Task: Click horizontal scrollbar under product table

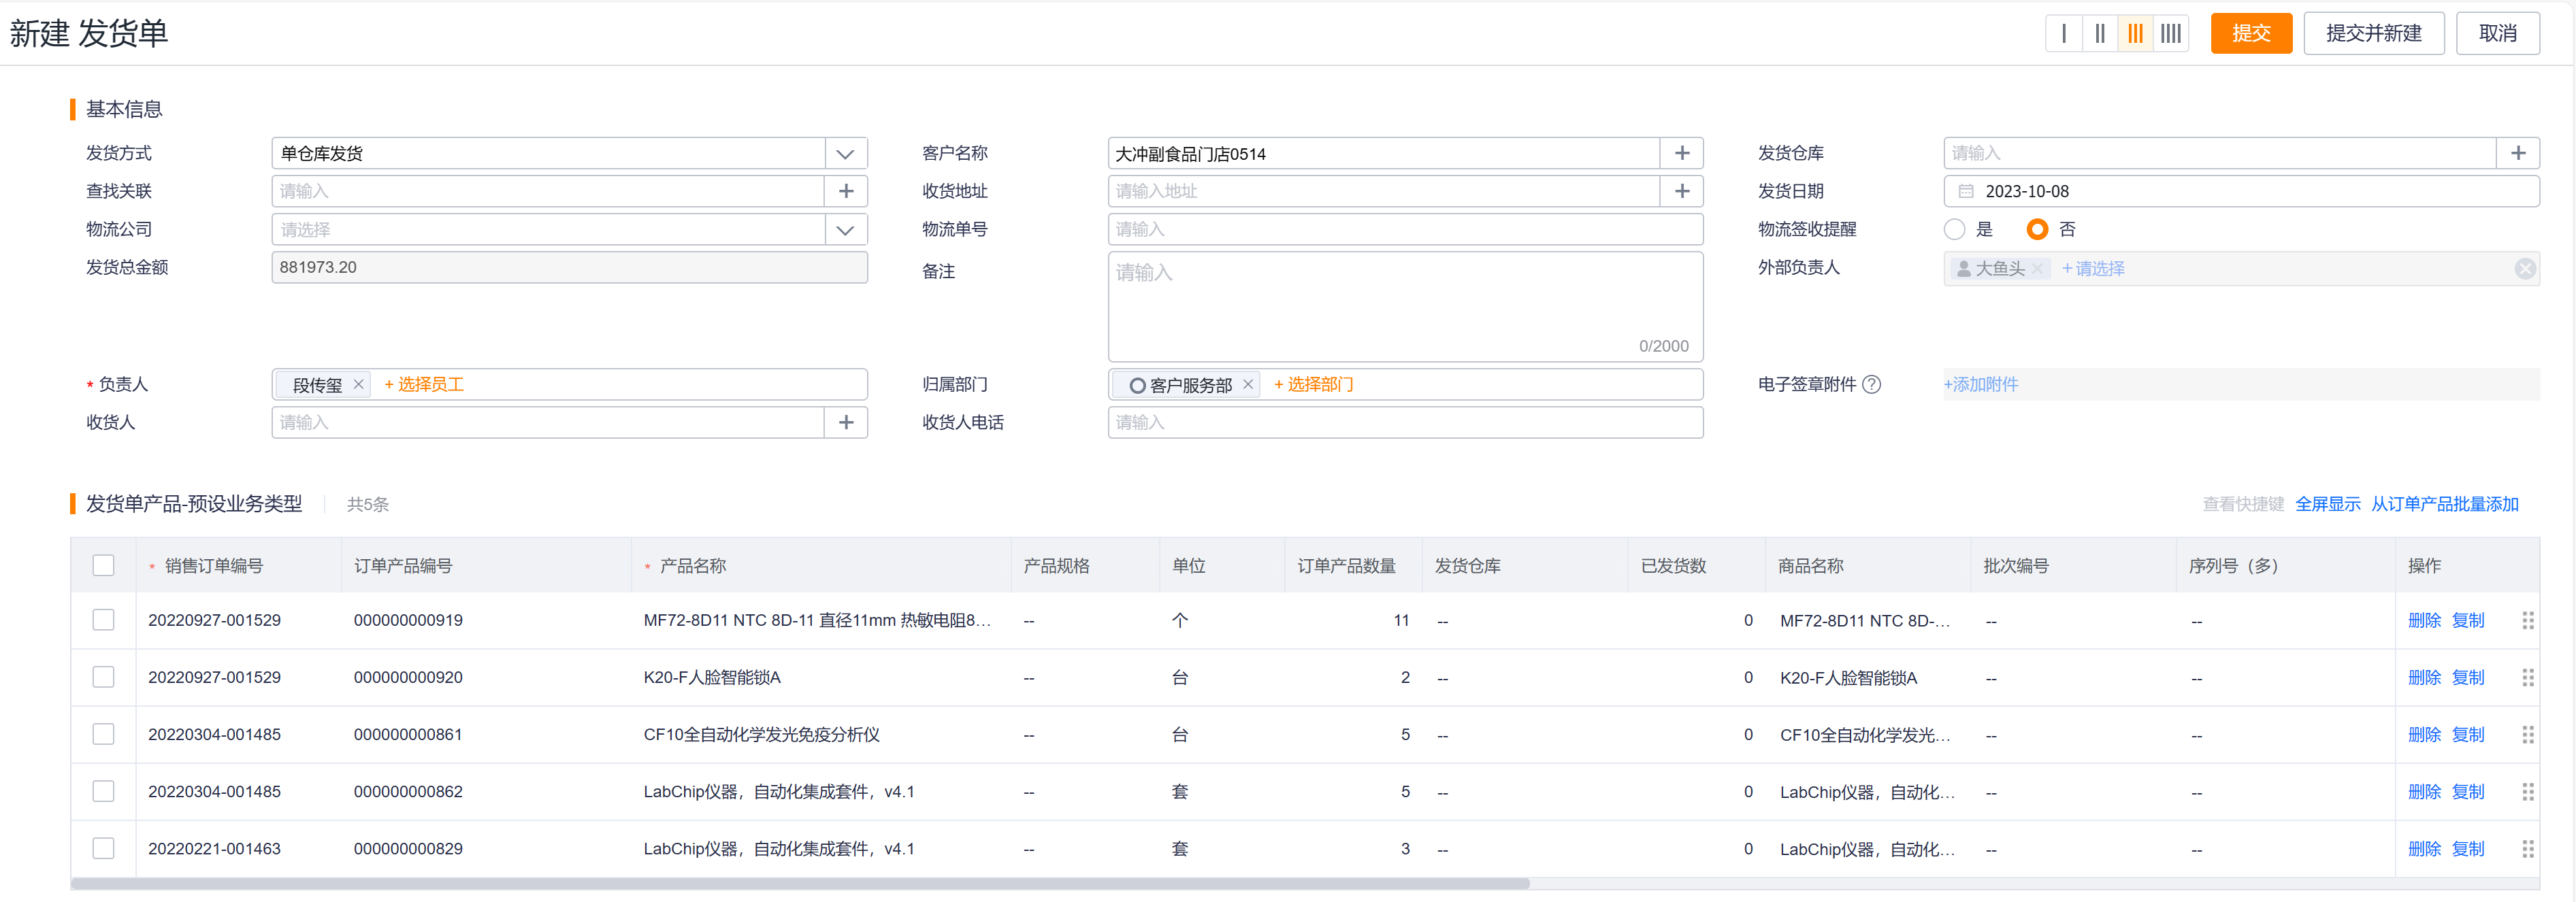Action: (x=800, y=883)
